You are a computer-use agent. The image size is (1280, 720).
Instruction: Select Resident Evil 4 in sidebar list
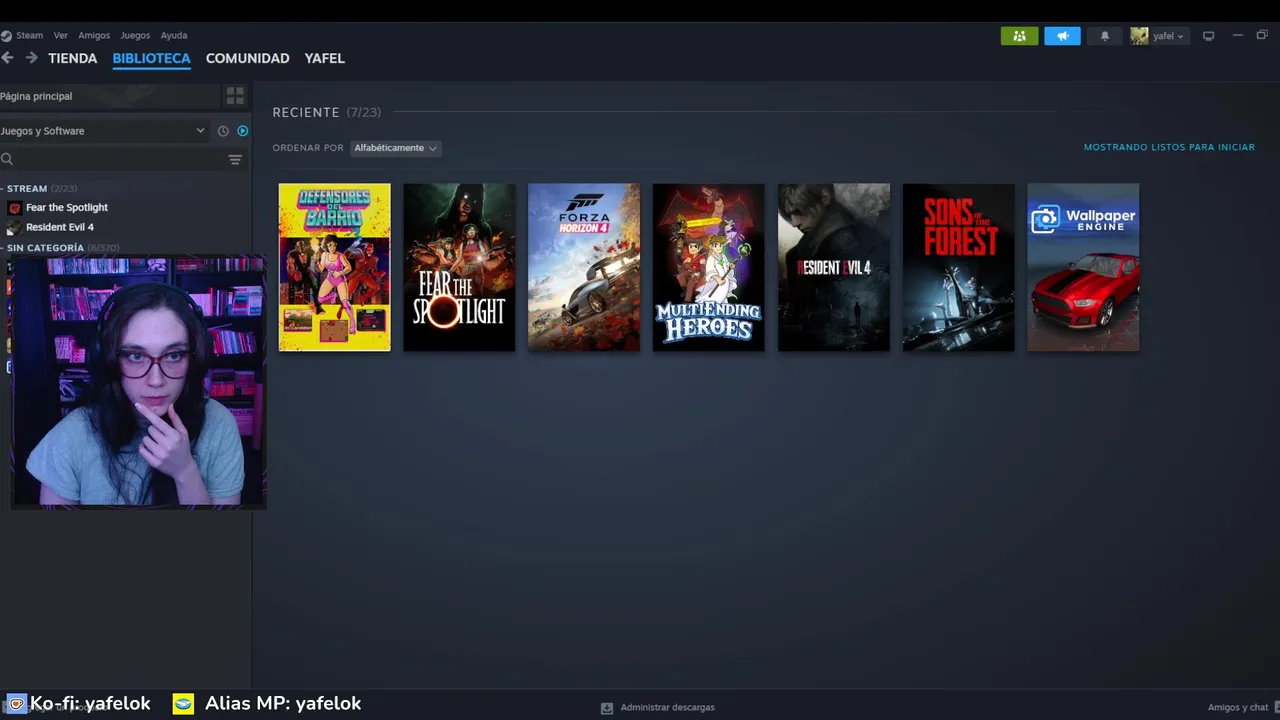click(60, 227)
